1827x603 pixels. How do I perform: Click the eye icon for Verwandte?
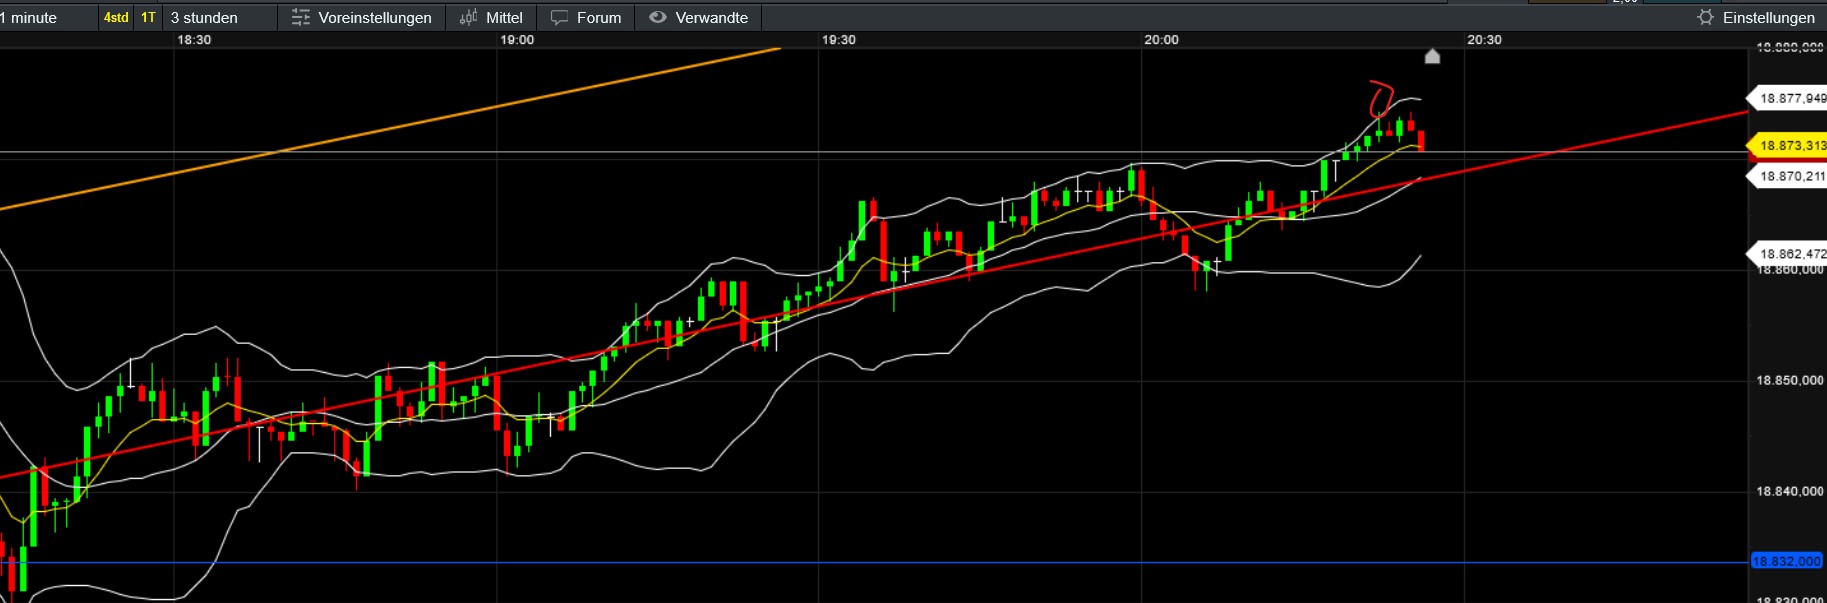(658, 17)
